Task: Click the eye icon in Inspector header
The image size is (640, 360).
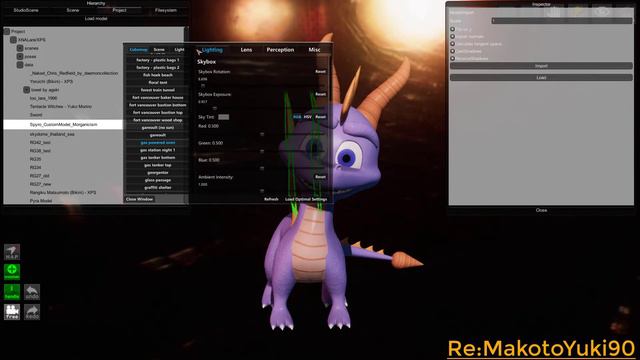Action: coord(602,12)
